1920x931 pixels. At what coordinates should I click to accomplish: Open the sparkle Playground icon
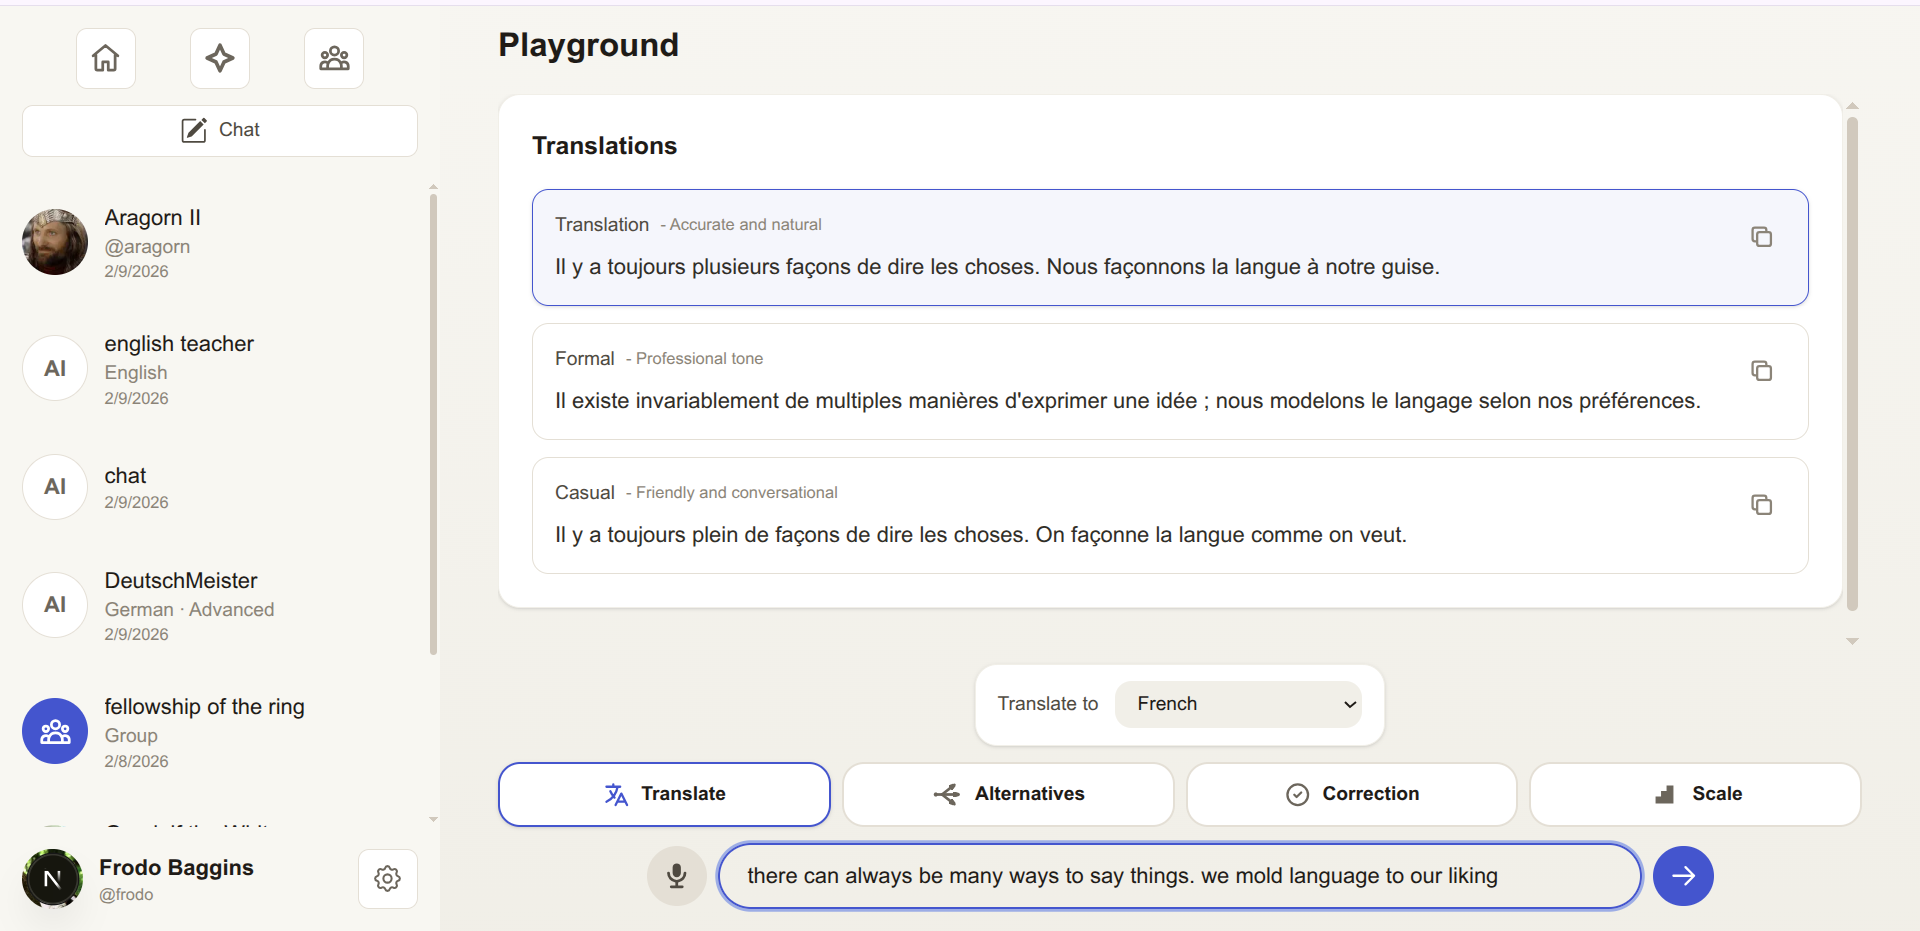click(x=220, y=59)
